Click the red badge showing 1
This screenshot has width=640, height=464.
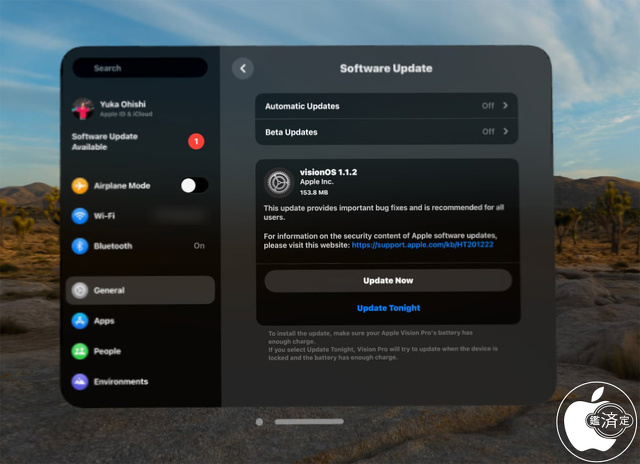pos(196,141)
